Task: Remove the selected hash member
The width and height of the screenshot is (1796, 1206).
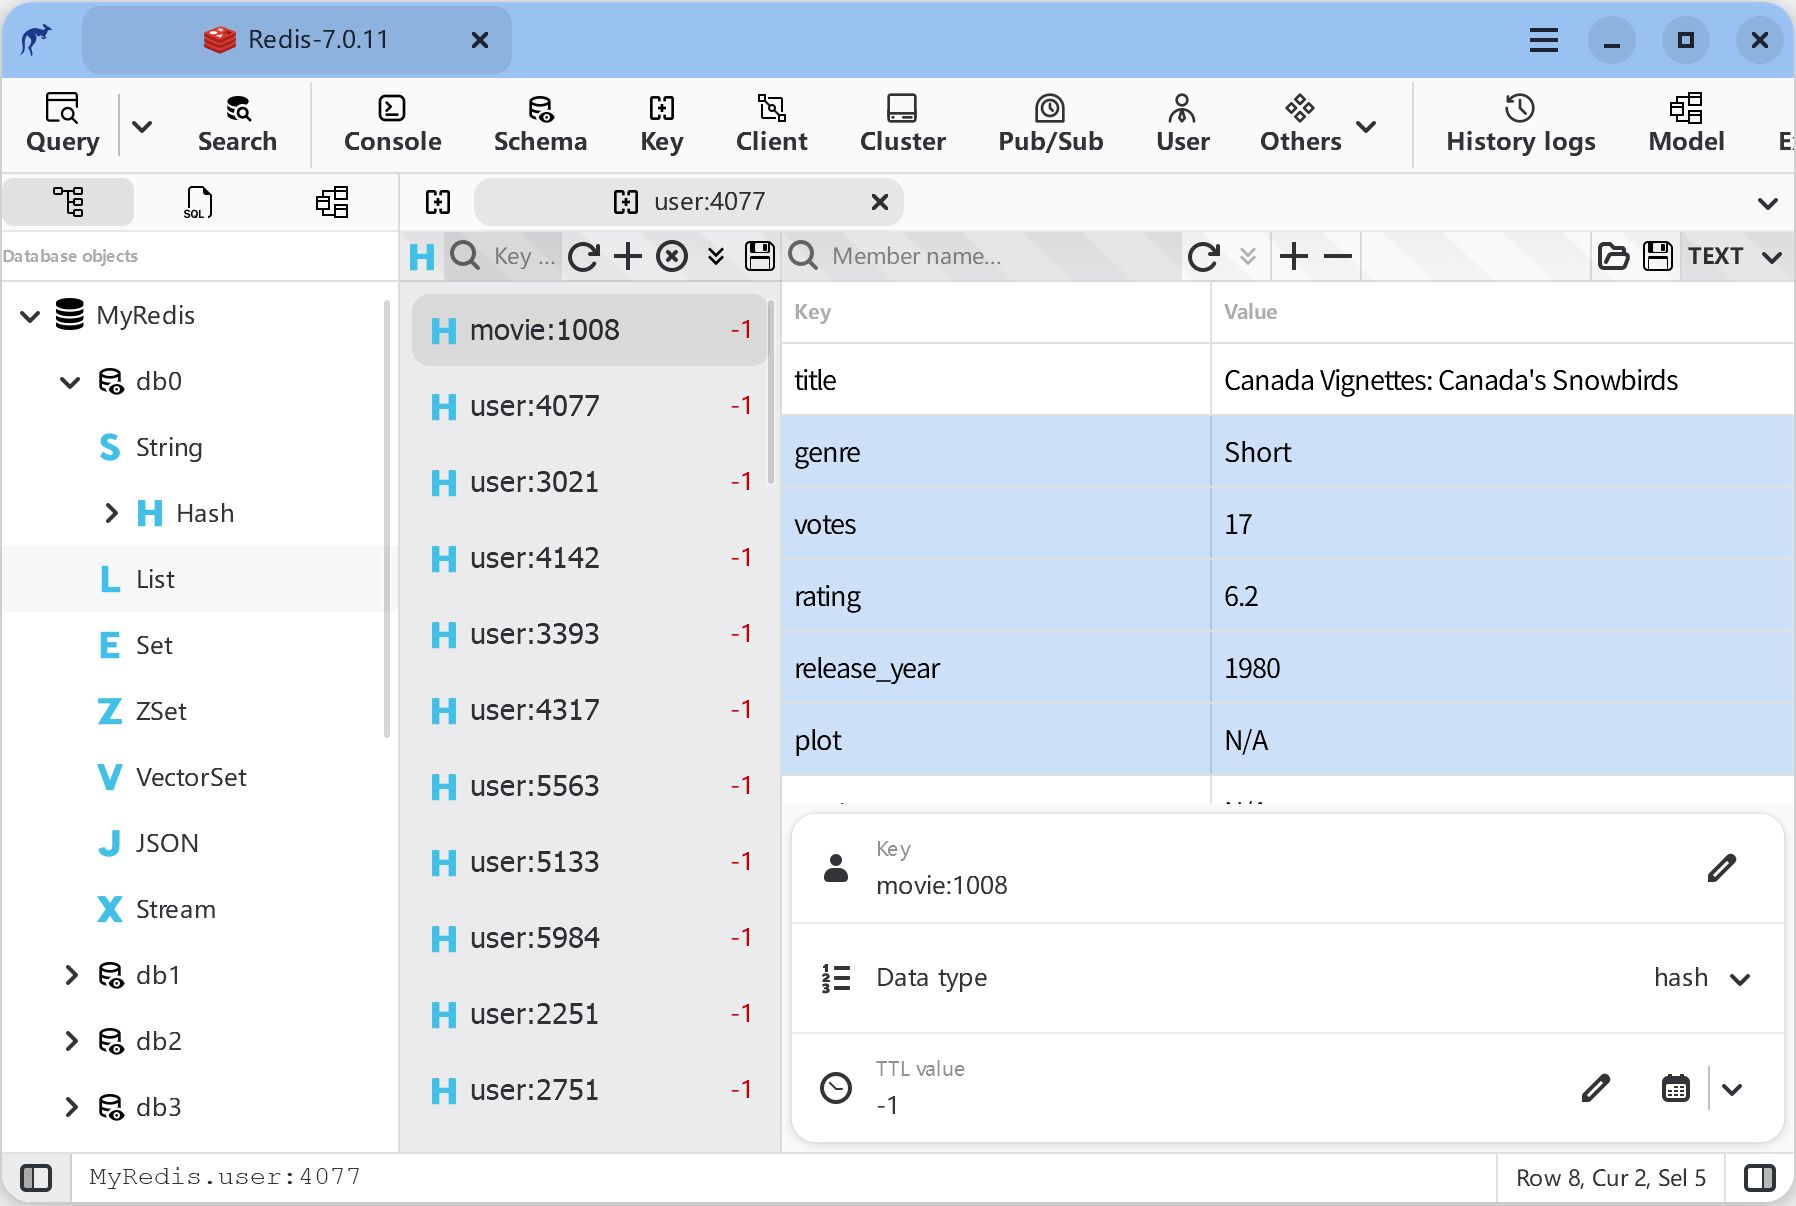Action: [x=1338, y=257]
